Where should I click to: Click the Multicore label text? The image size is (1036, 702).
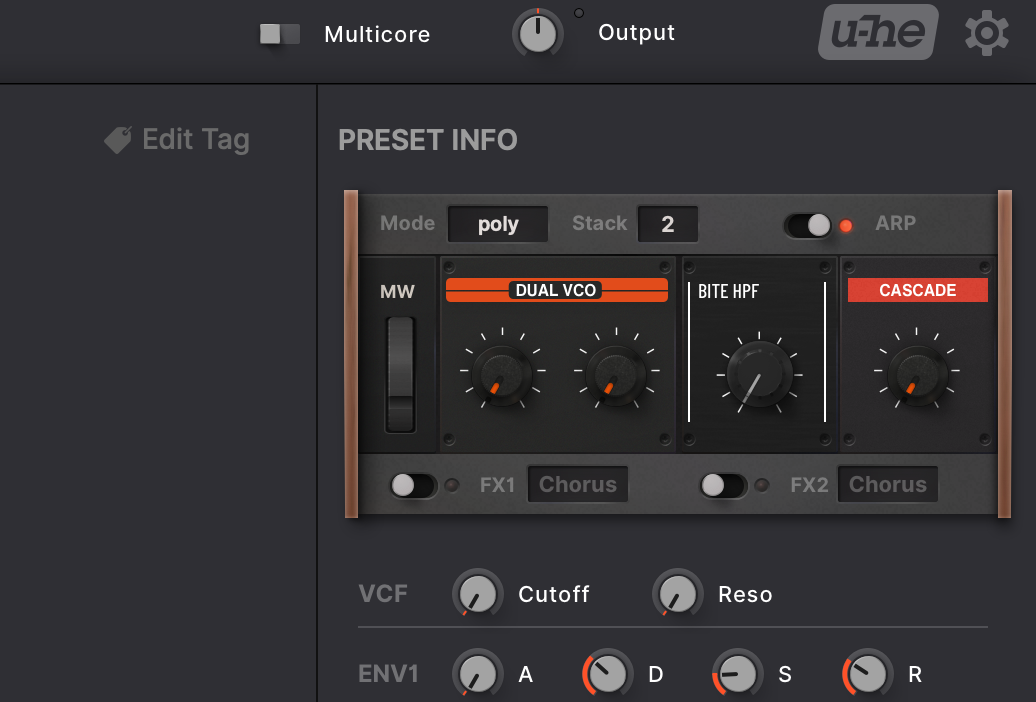(377, 34)
